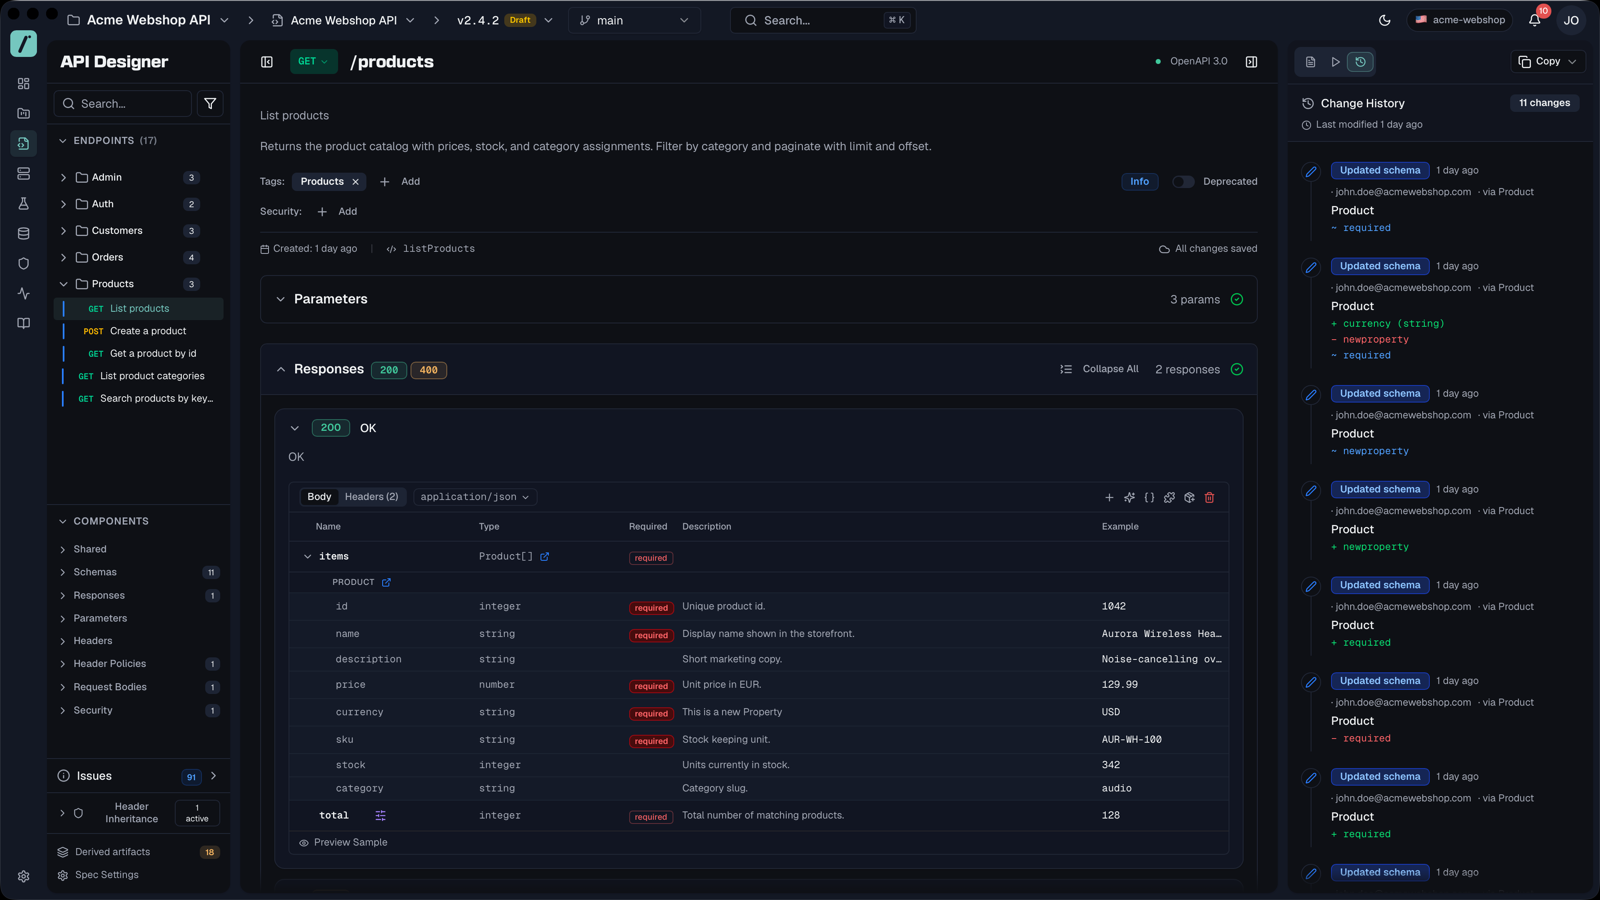Toggle the right panel icon next to OpenAPI 3.0
1600x900 pixels.
point(1251,62)
